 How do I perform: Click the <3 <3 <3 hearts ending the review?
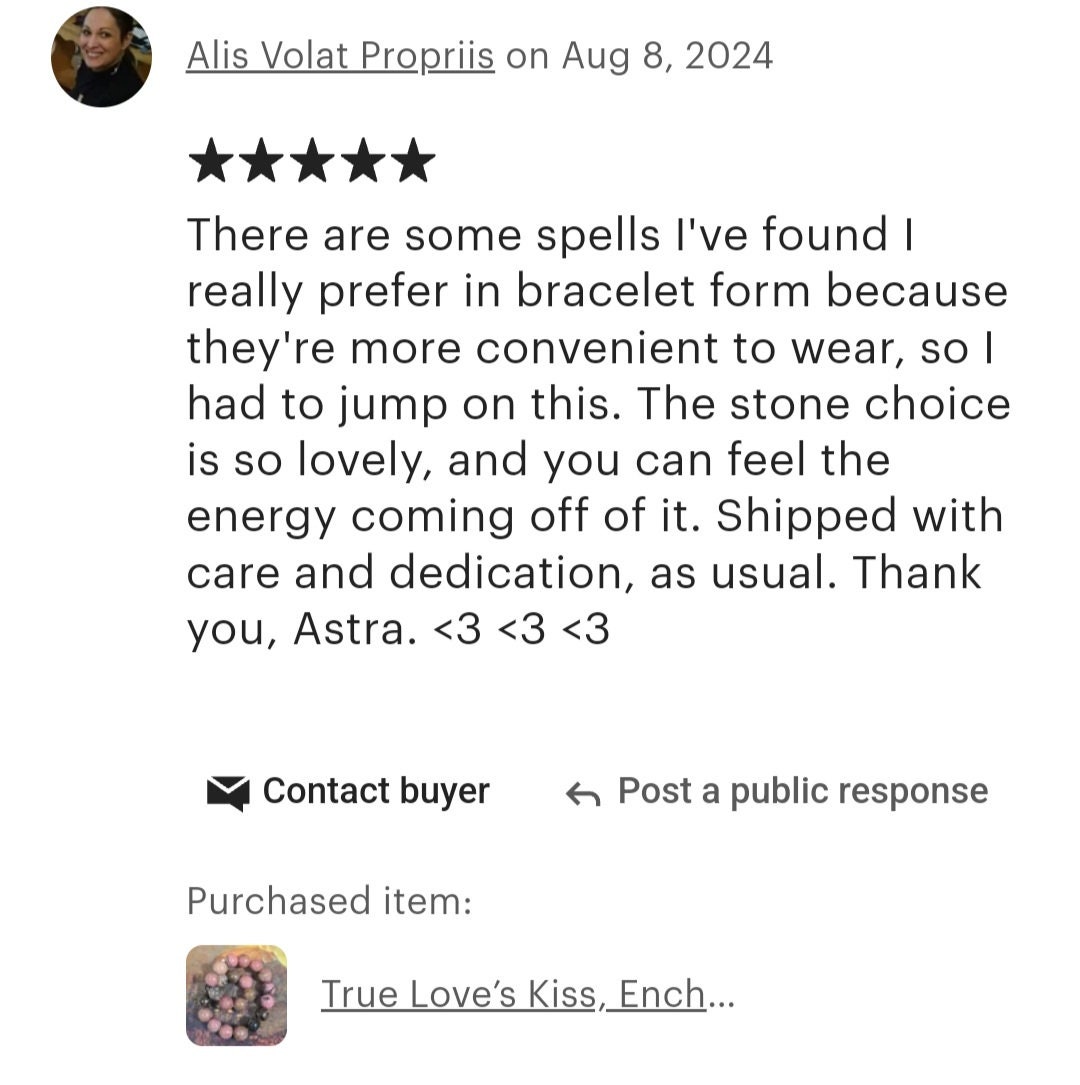click(521, 629)
